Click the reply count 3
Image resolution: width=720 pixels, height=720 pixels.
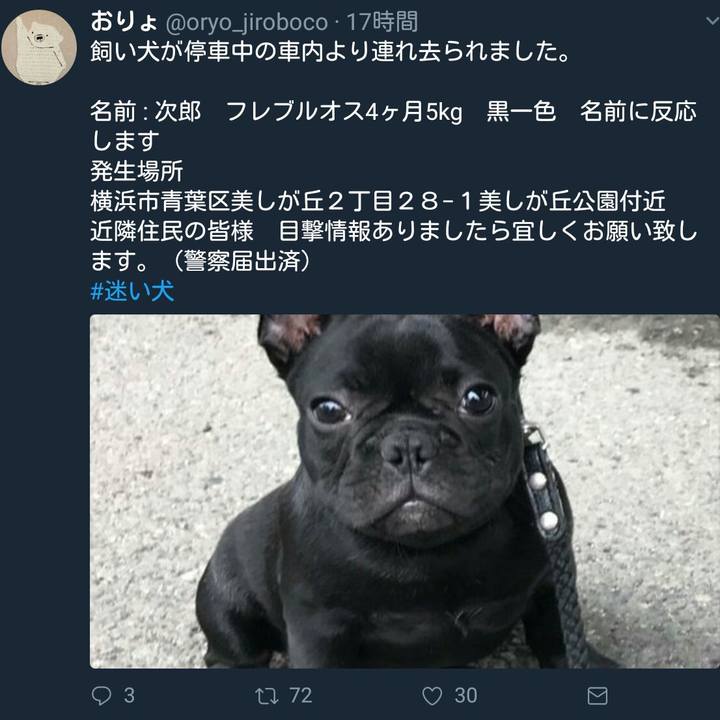coord(129,696)
